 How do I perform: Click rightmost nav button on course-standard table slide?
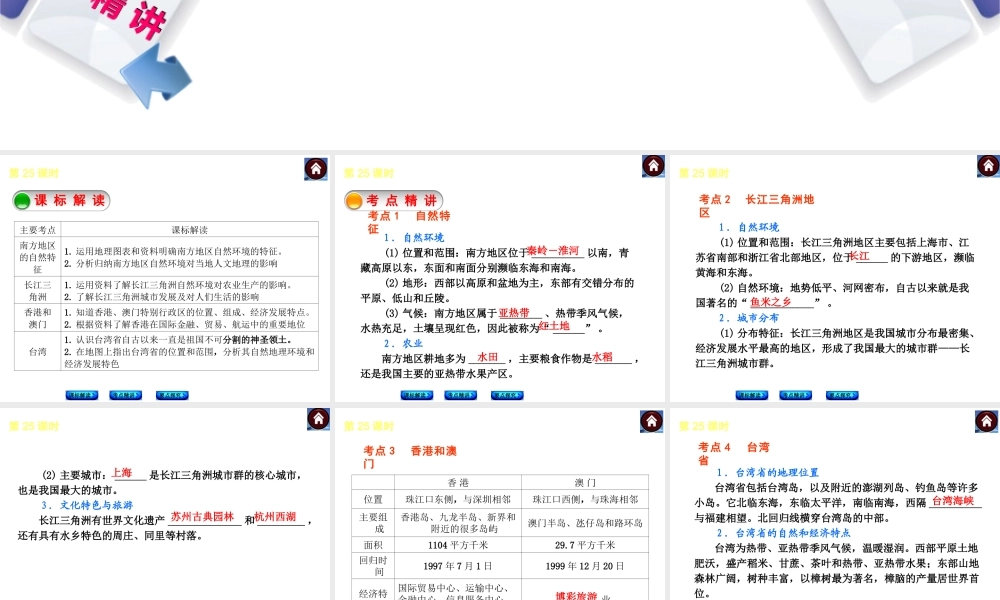coord(172,395)
